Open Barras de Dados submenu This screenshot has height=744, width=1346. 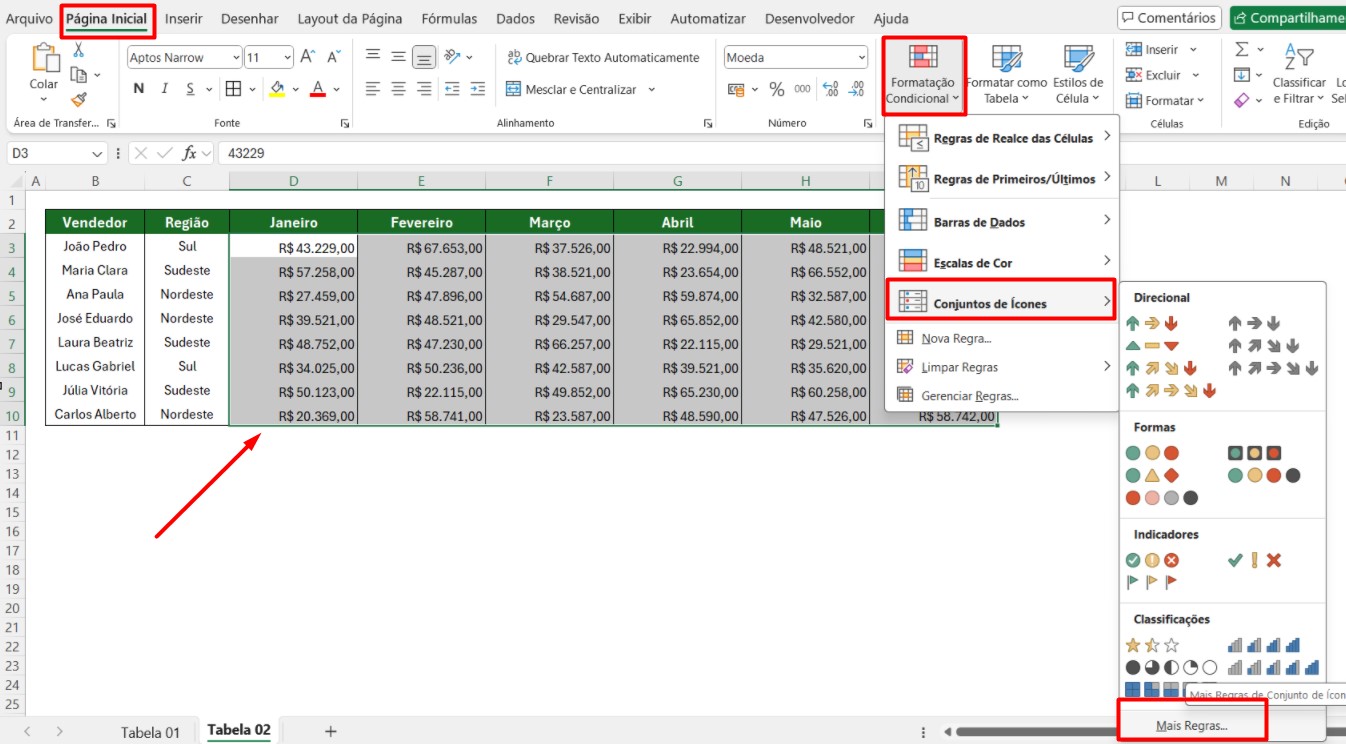coord(1002,221)
